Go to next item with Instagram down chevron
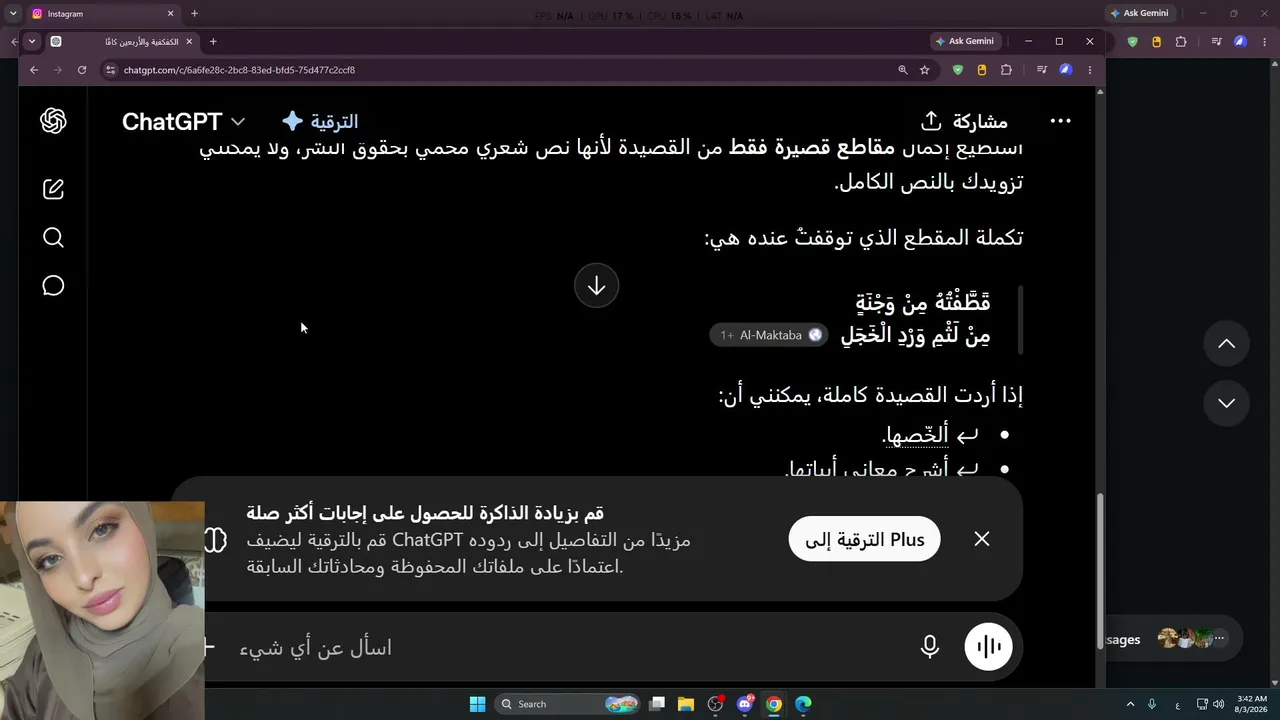1280x720 pixels. pos(1226,403)
